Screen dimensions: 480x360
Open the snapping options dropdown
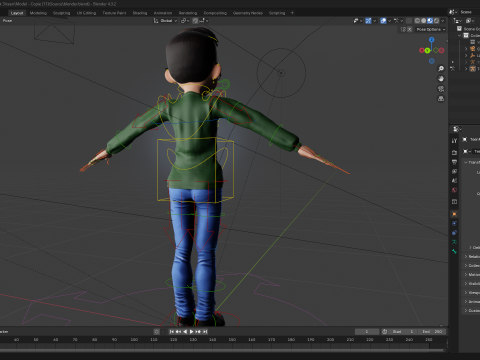204,21
